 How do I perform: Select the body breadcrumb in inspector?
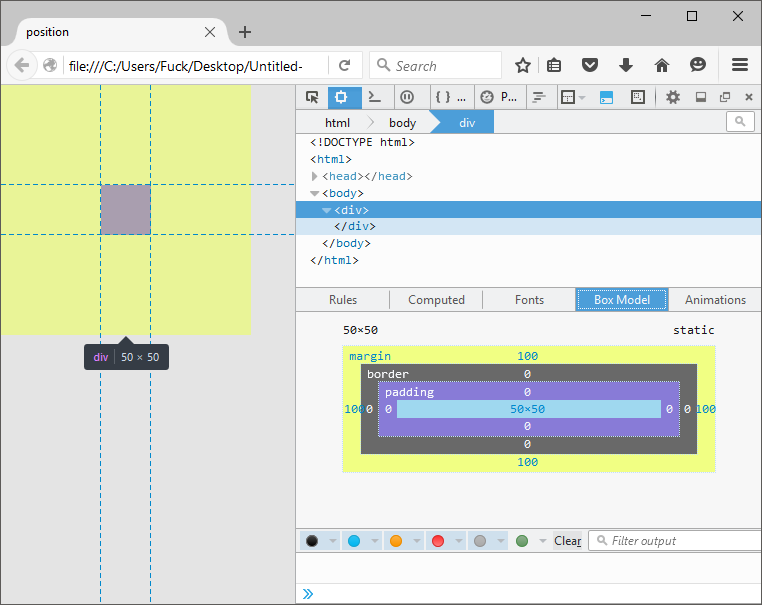(402, 122)
